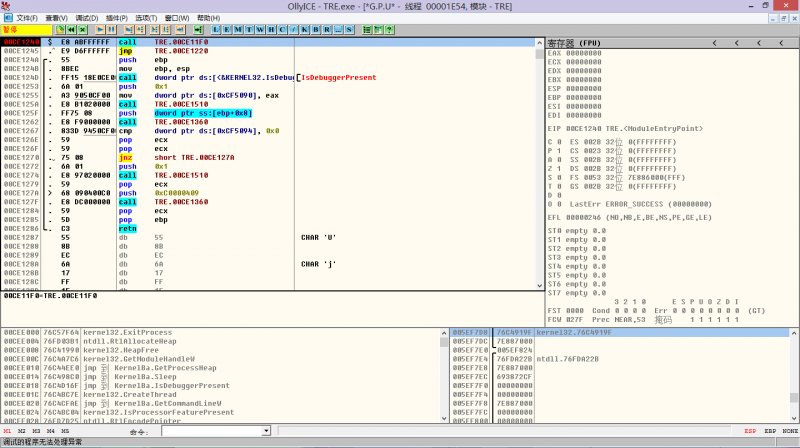Open the 文件(F) menu
The image size is (800, 448).
pyautogui.click(x=26, y=18)
